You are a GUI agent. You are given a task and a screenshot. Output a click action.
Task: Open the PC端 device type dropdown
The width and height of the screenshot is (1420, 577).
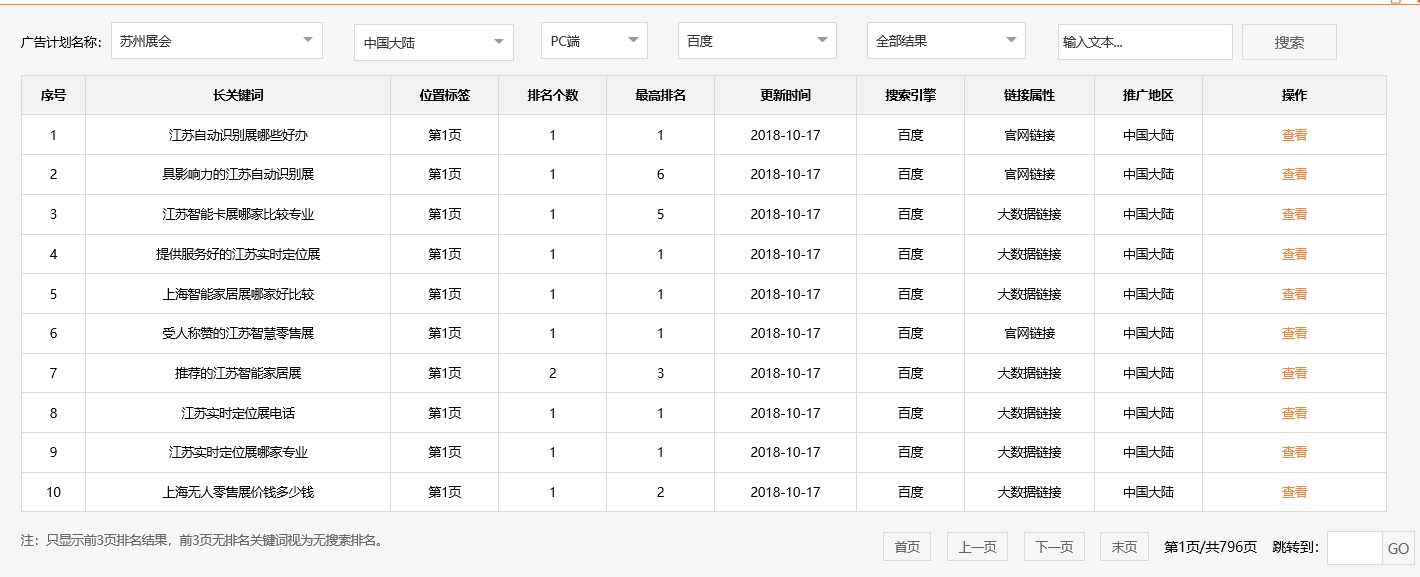[594, 41]
